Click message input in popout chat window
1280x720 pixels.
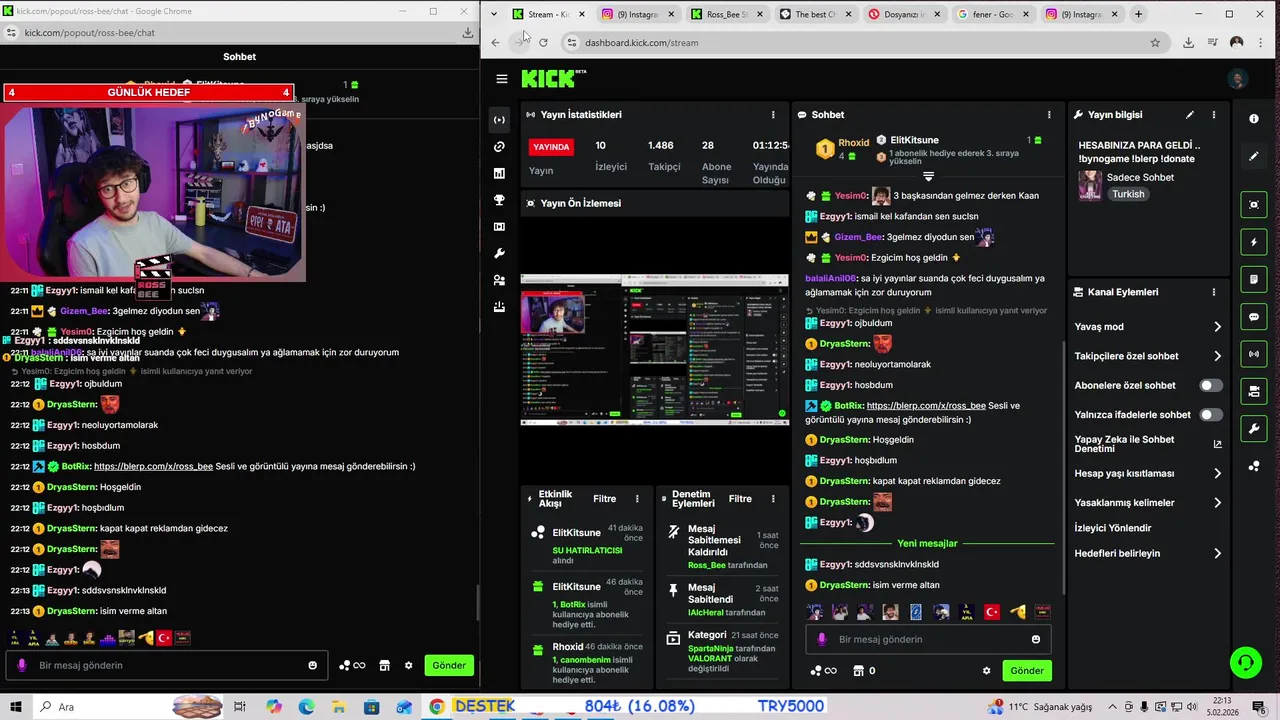click(165, 665)
